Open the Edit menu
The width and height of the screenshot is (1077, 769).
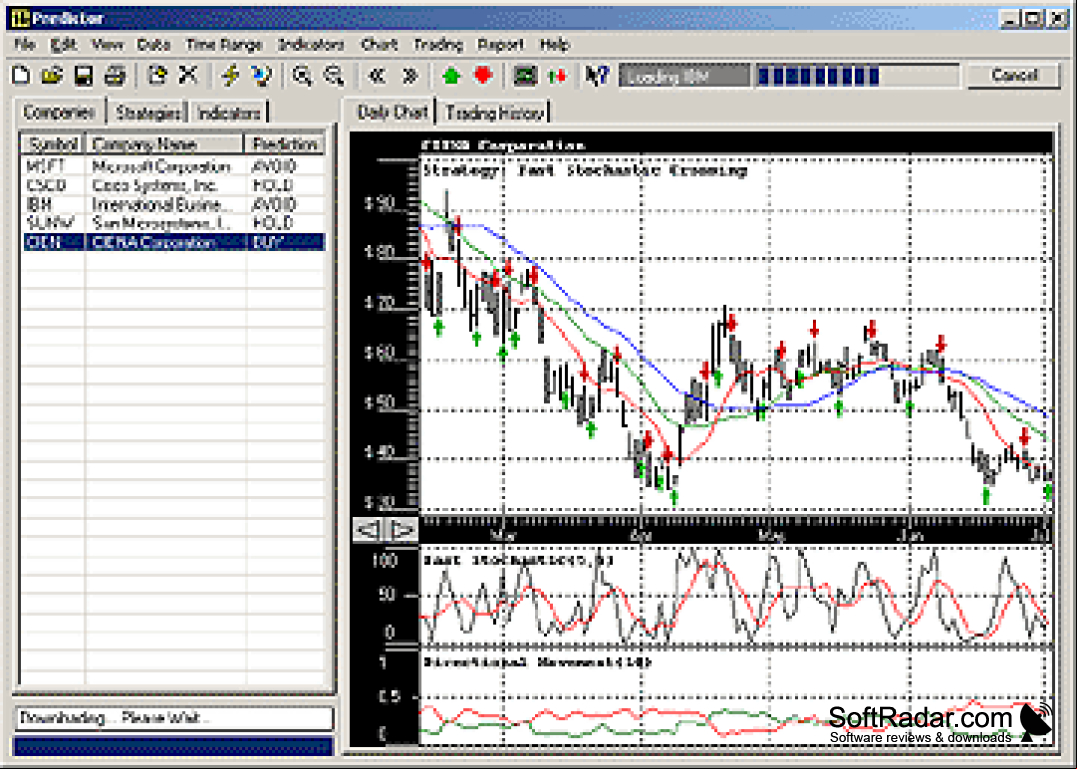click(x=63, y=45)
